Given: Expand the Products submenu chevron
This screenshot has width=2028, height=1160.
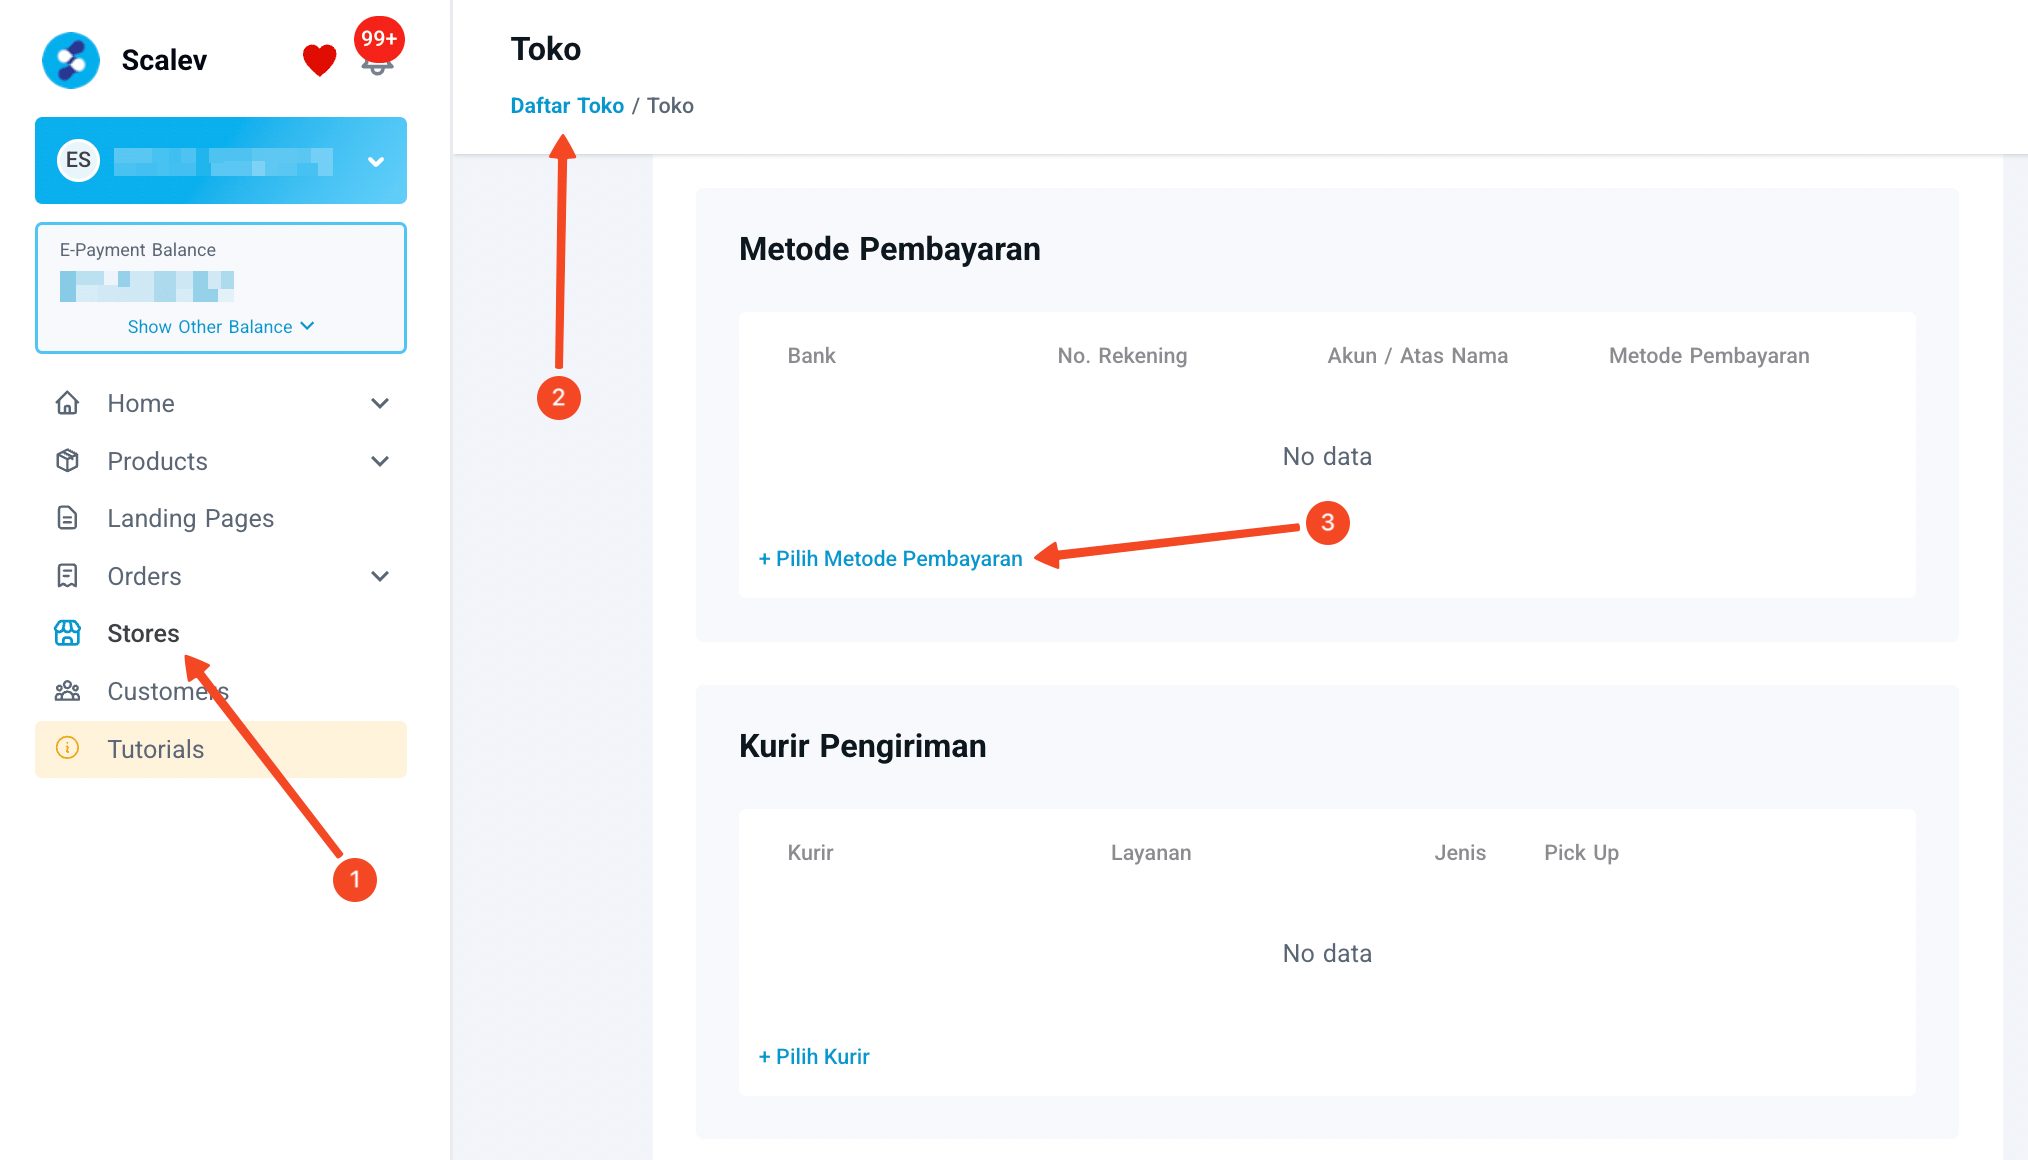Looking at the screenshot, I should (380, 461).
